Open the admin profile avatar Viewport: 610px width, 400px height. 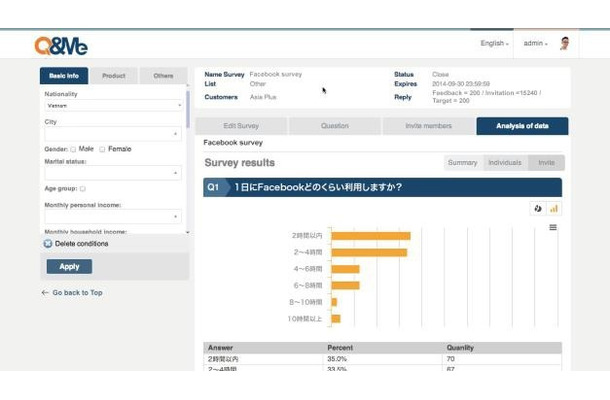[565, 43]
